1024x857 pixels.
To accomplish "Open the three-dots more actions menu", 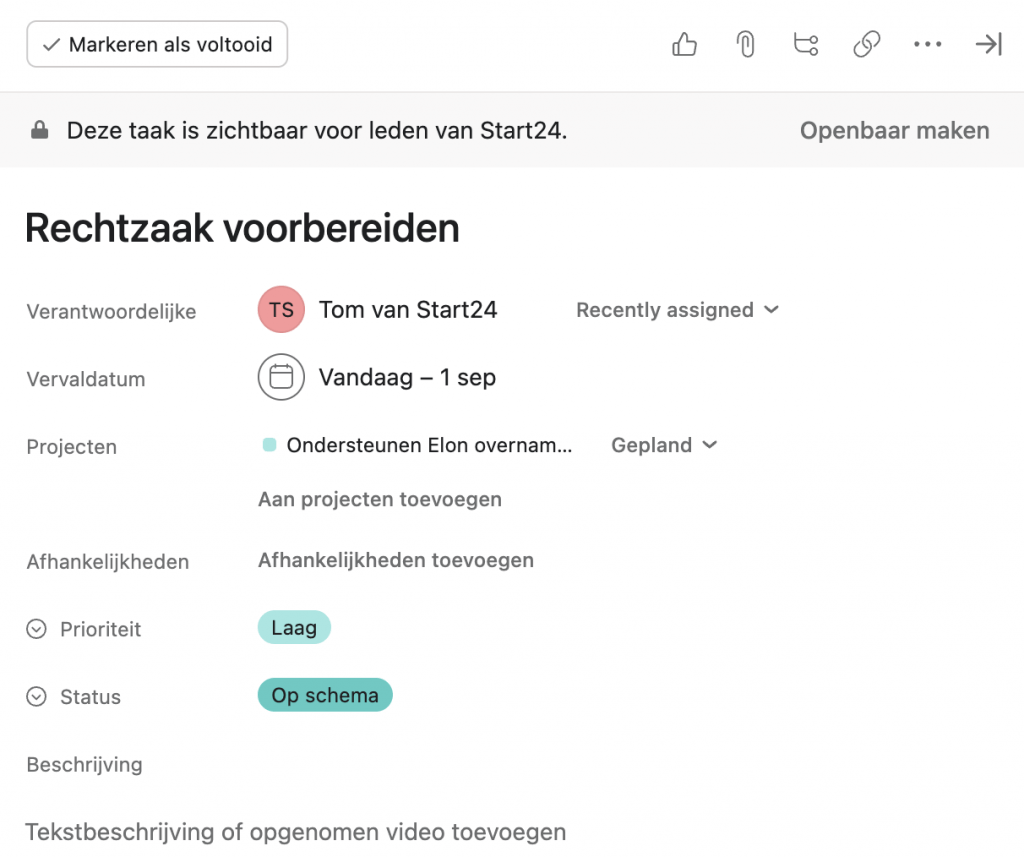I will (x=927, y=45).
